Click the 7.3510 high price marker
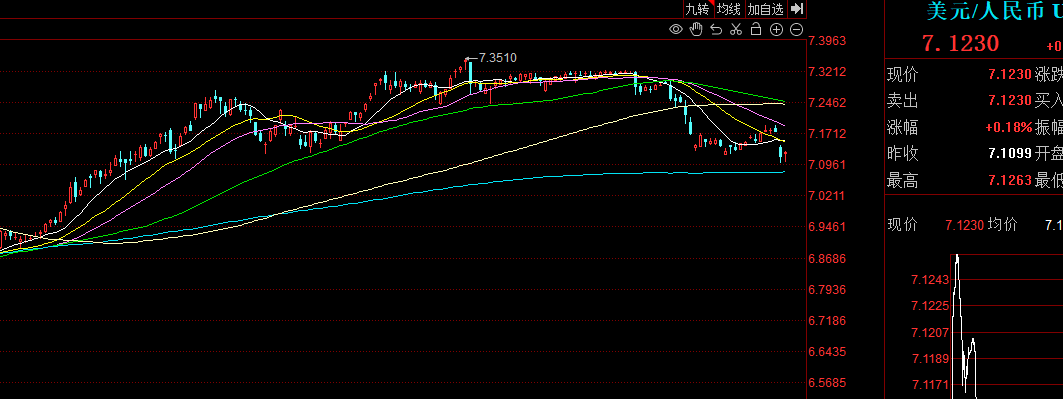 pos(497,58)
